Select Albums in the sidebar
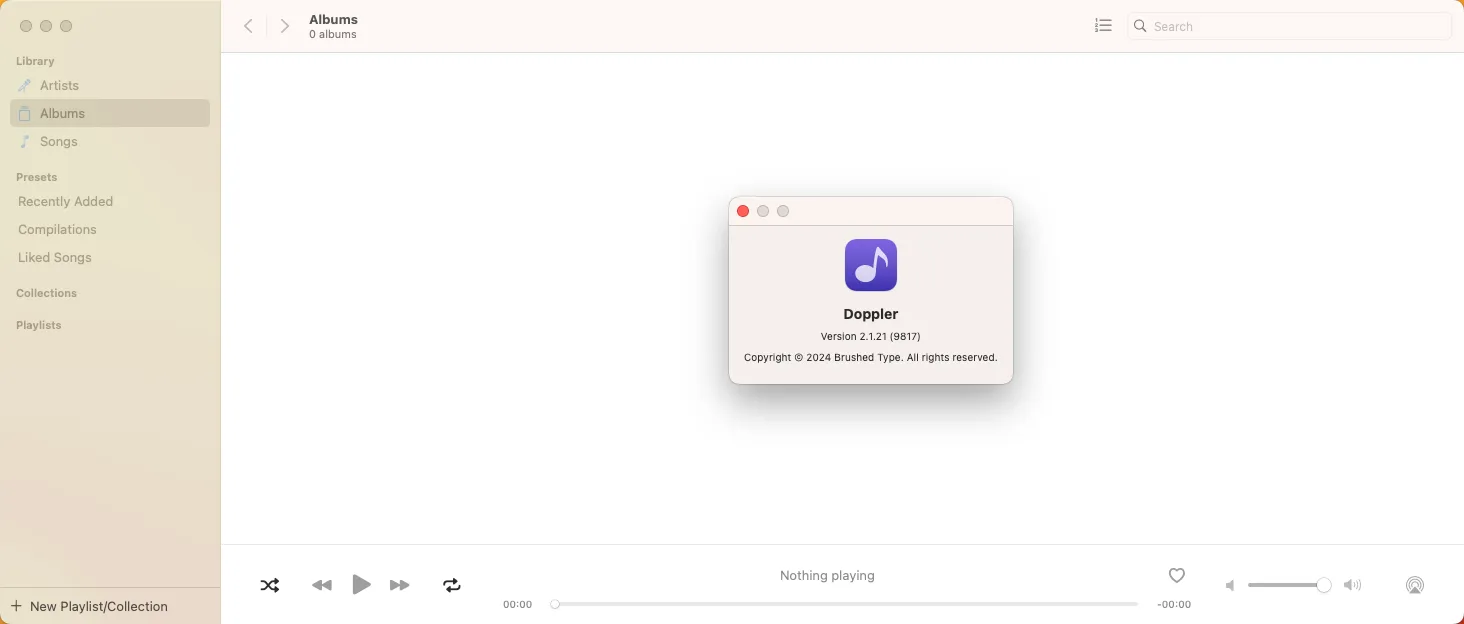The image size is (1464, 624). click(x=110, y=113)
